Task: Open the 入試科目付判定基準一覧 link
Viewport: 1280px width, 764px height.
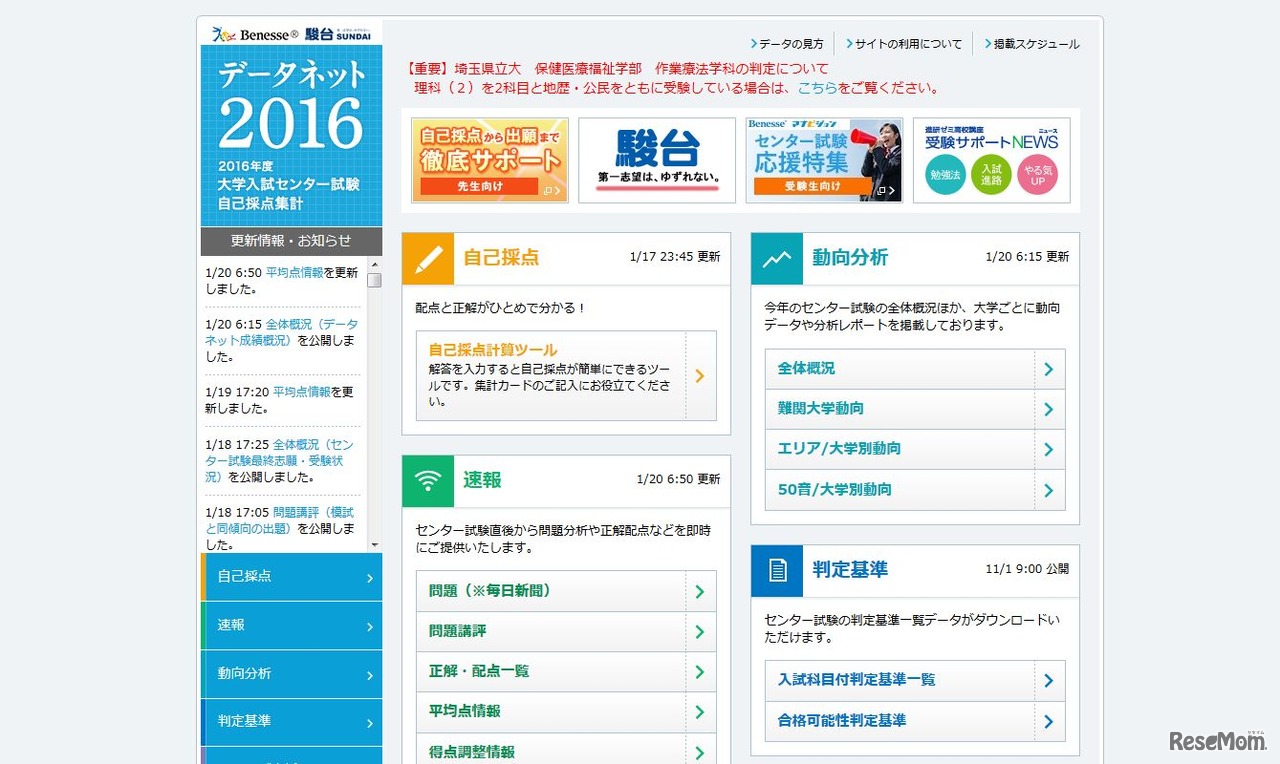Action: pyautogui.click(x=857, y=680)
